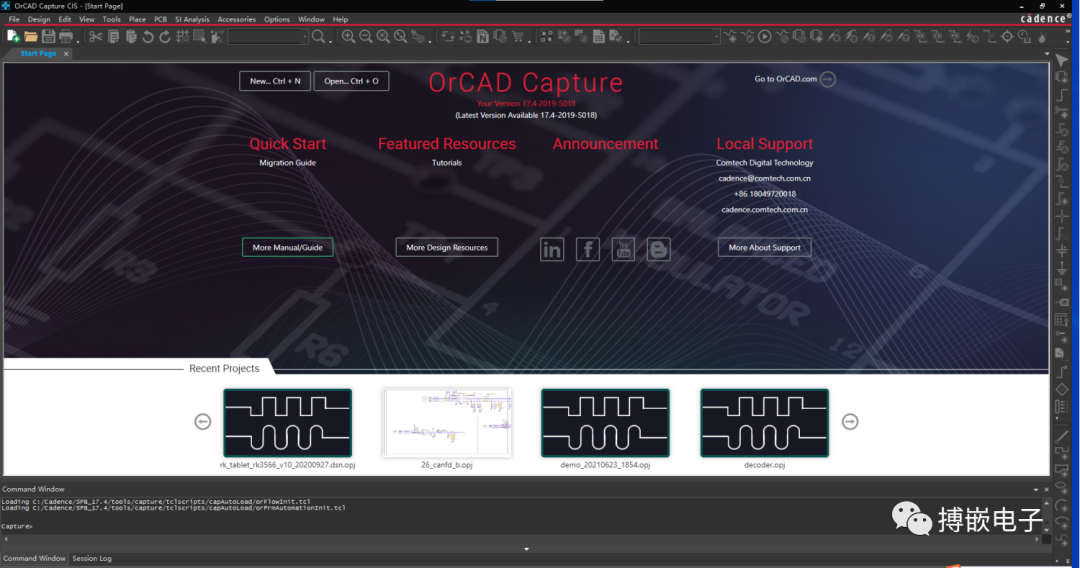Open the Accessories menu
The width and height of the screenshot is (1080, 568).
click(236, 19)
